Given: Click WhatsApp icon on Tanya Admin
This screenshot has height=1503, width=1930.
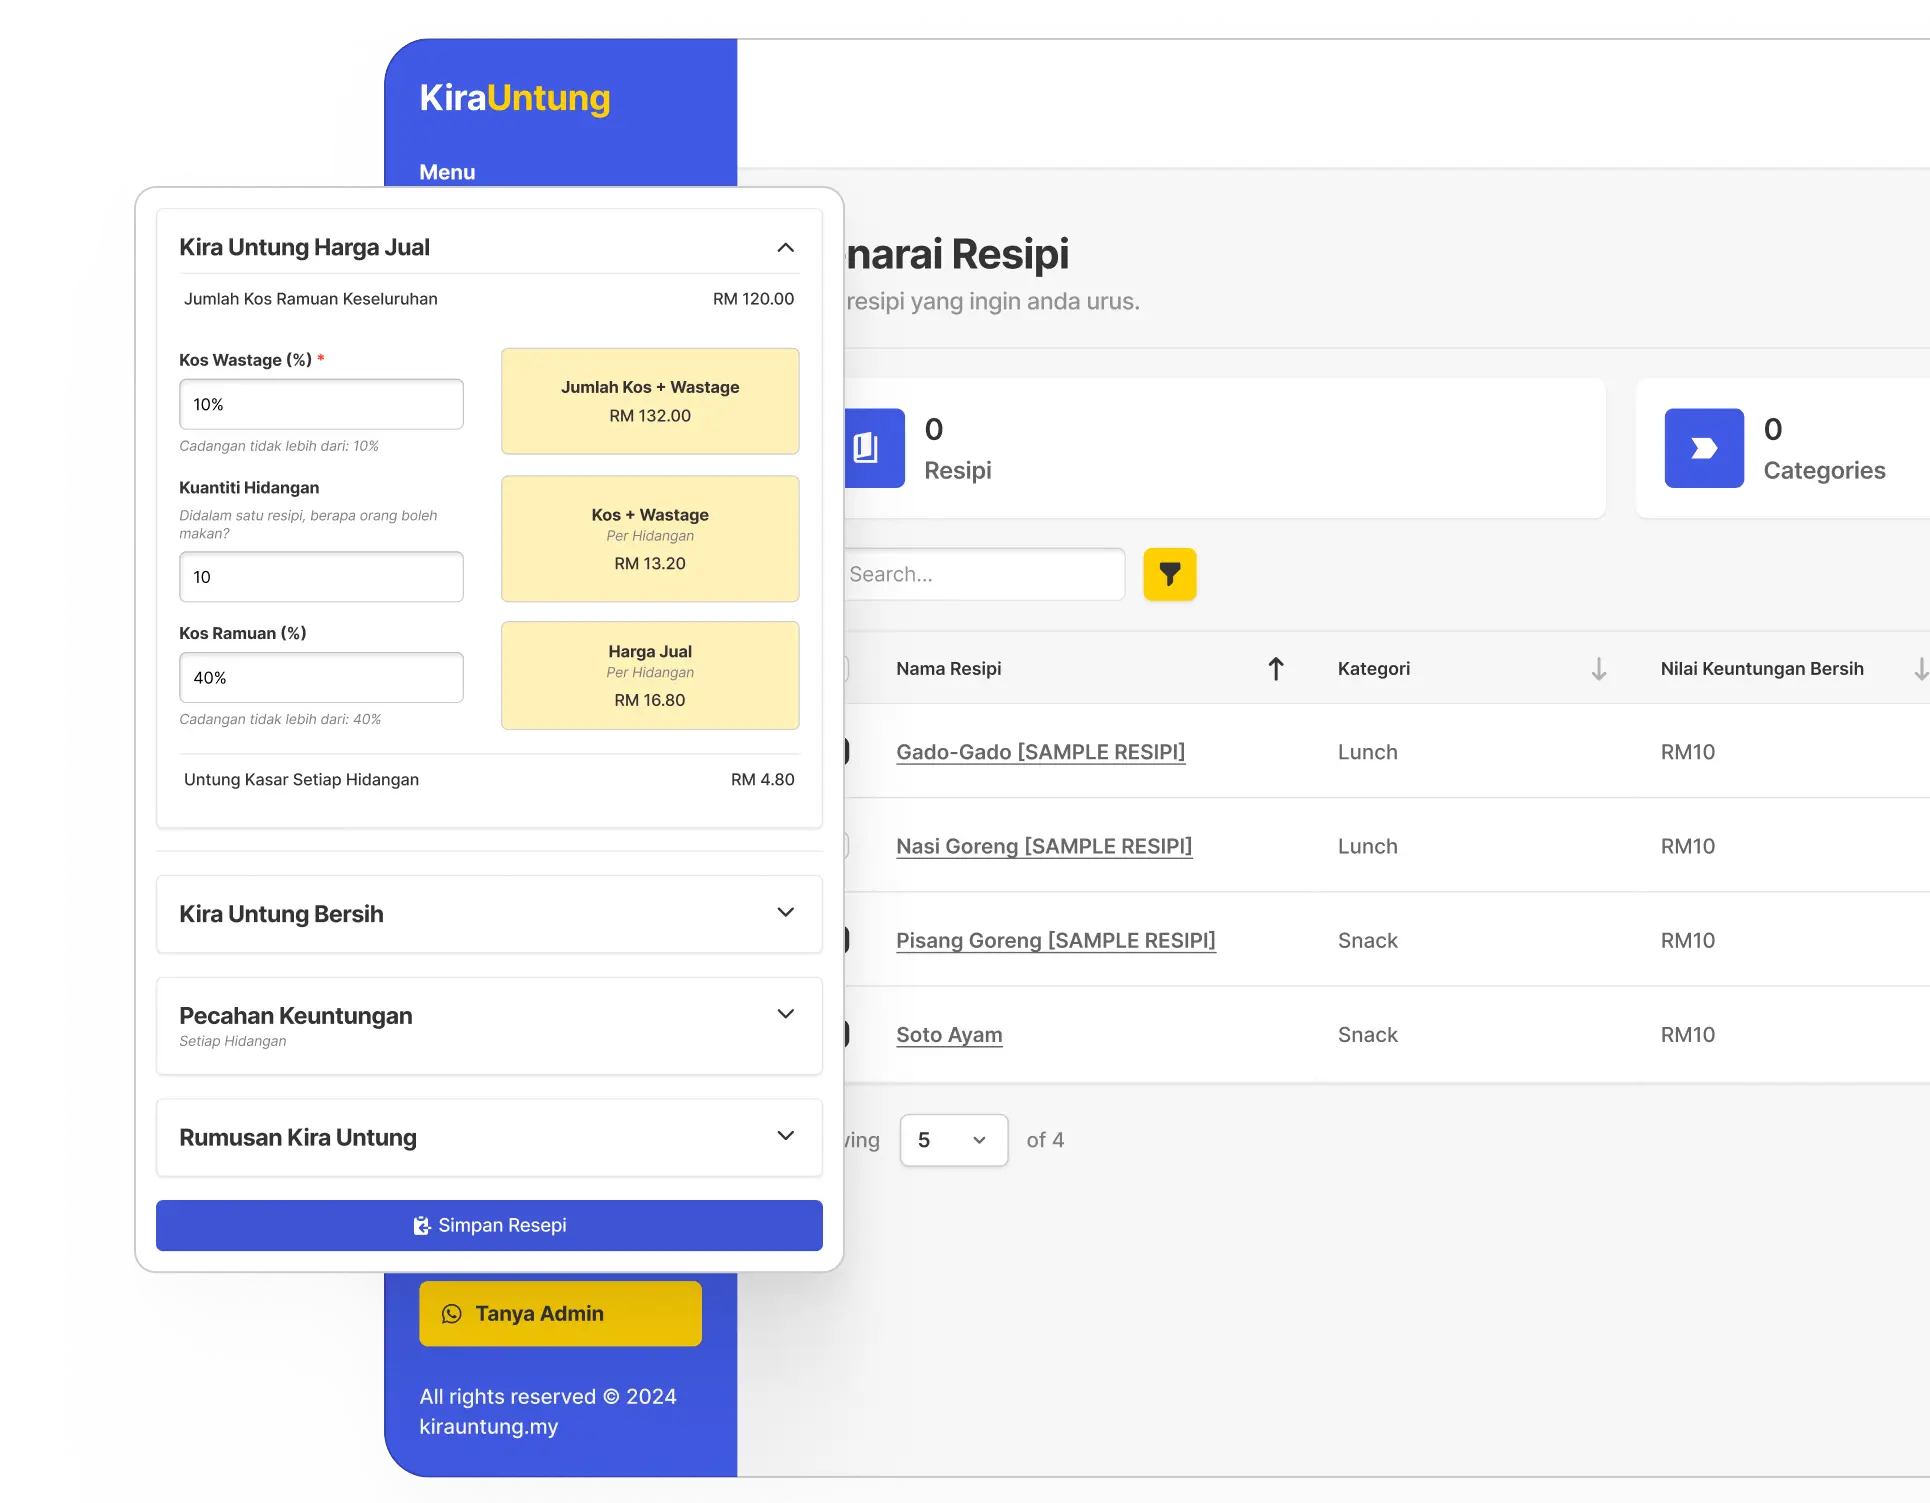Looking at the screenshot, I should click(452, 1313).
